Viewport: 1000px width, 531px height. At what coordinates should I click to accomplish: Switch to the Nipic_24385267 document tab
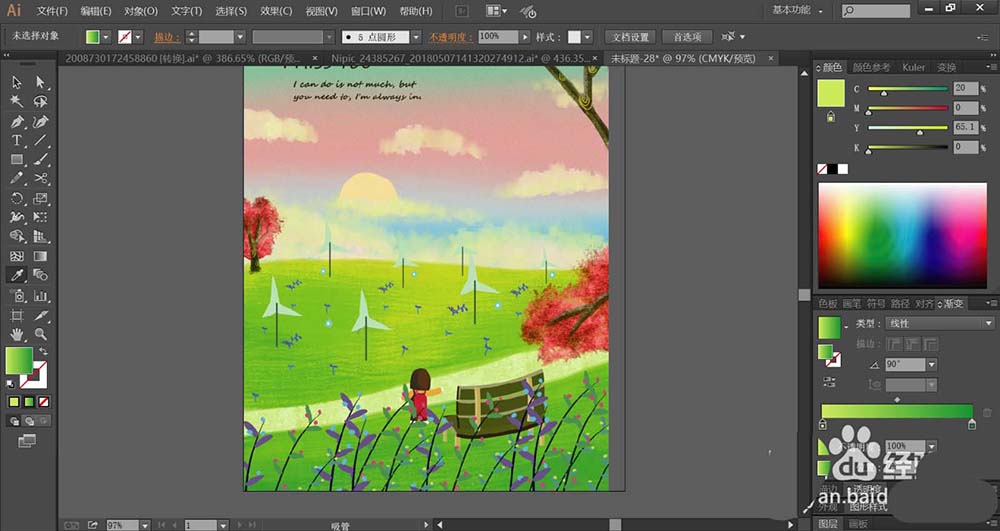coord(460,59)
